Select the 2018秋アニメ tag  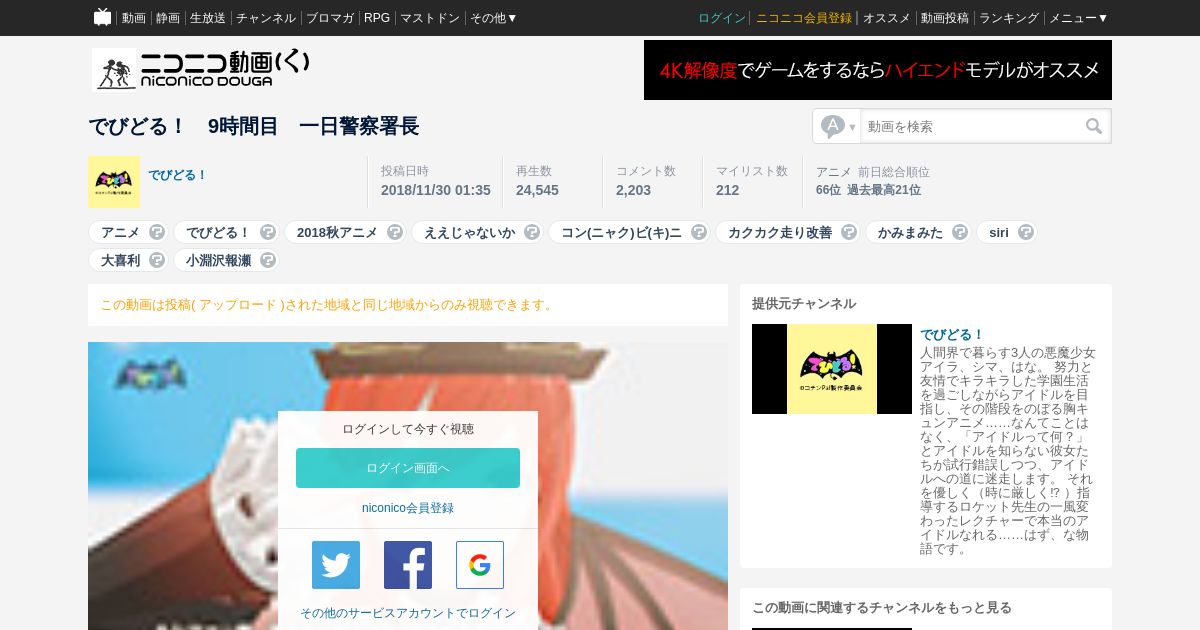[337, 232]
